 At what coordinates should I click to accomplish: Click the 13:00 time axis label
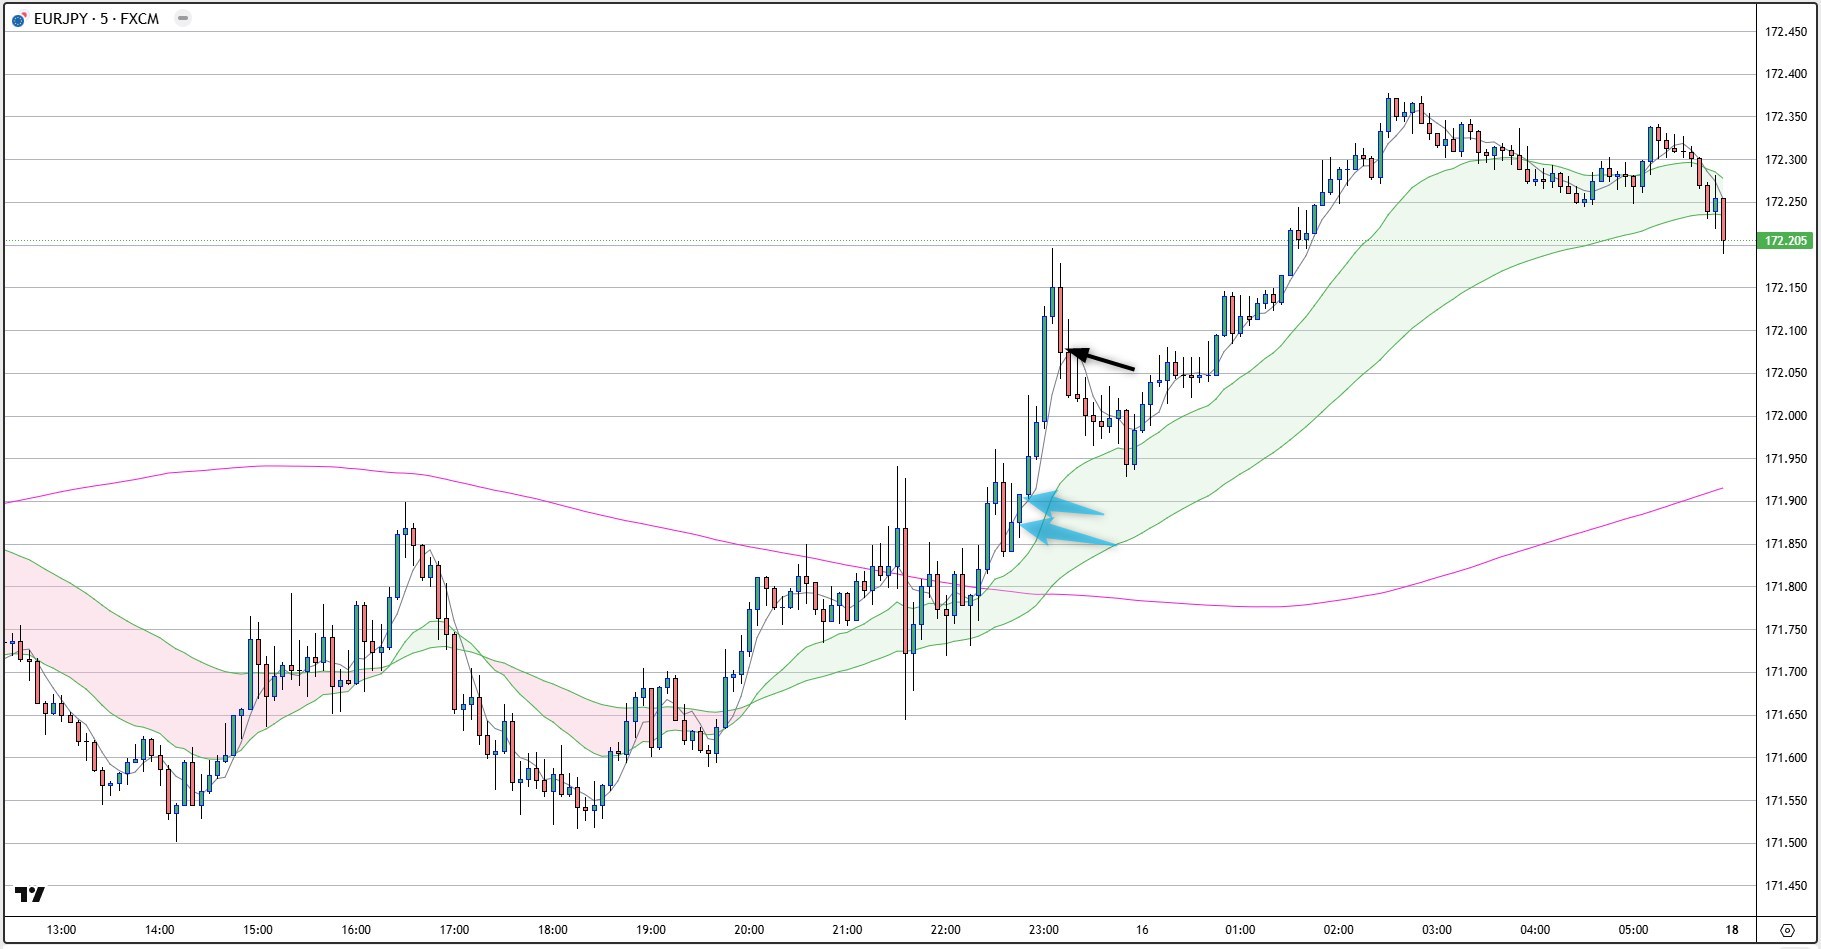(61, 930)
